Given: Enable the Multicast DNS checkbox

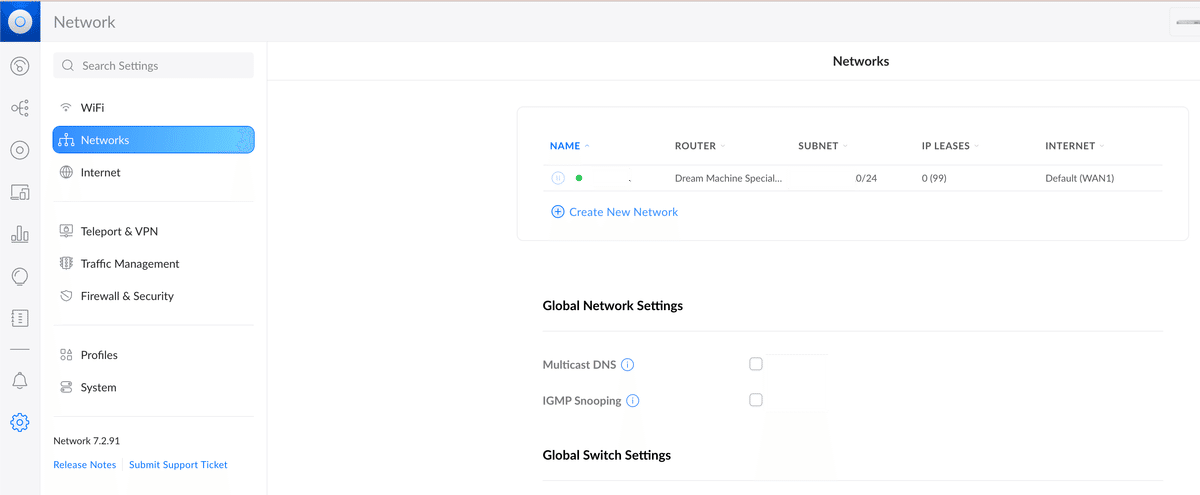Looking at the screenshot, I should pyautogui.click(x=756, y=364).
